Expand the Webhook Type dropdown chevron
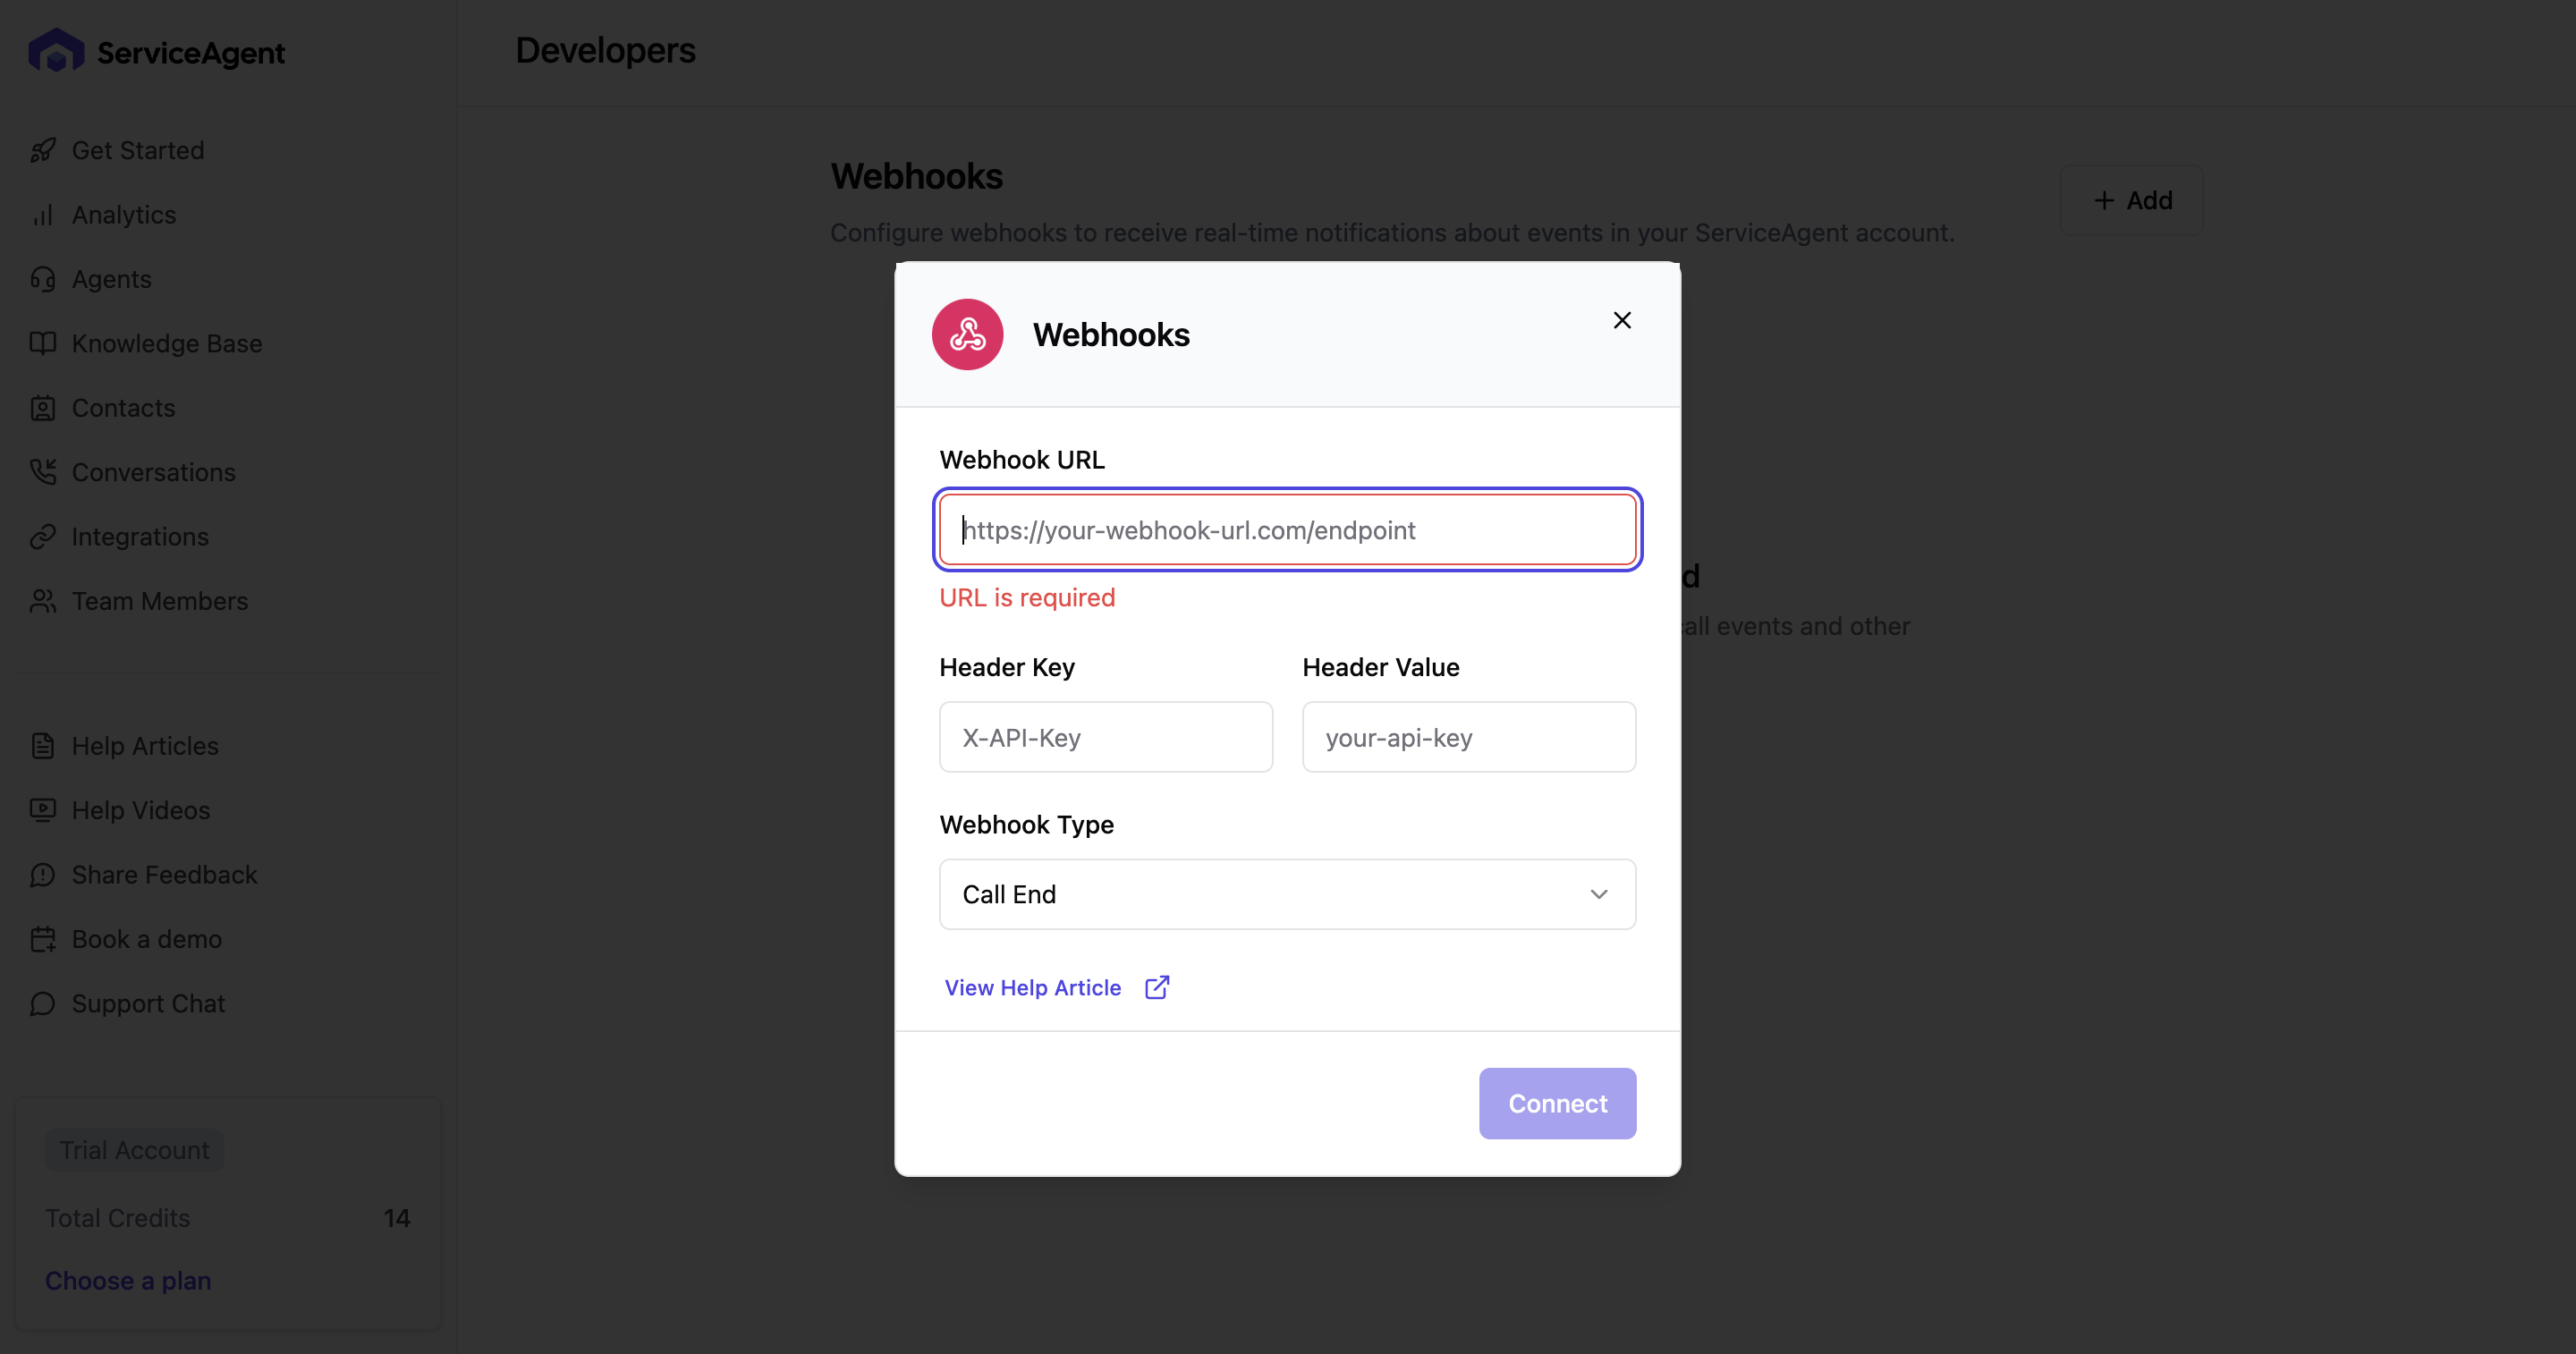The image size is (2576, 1354). tap(1599, 894)
